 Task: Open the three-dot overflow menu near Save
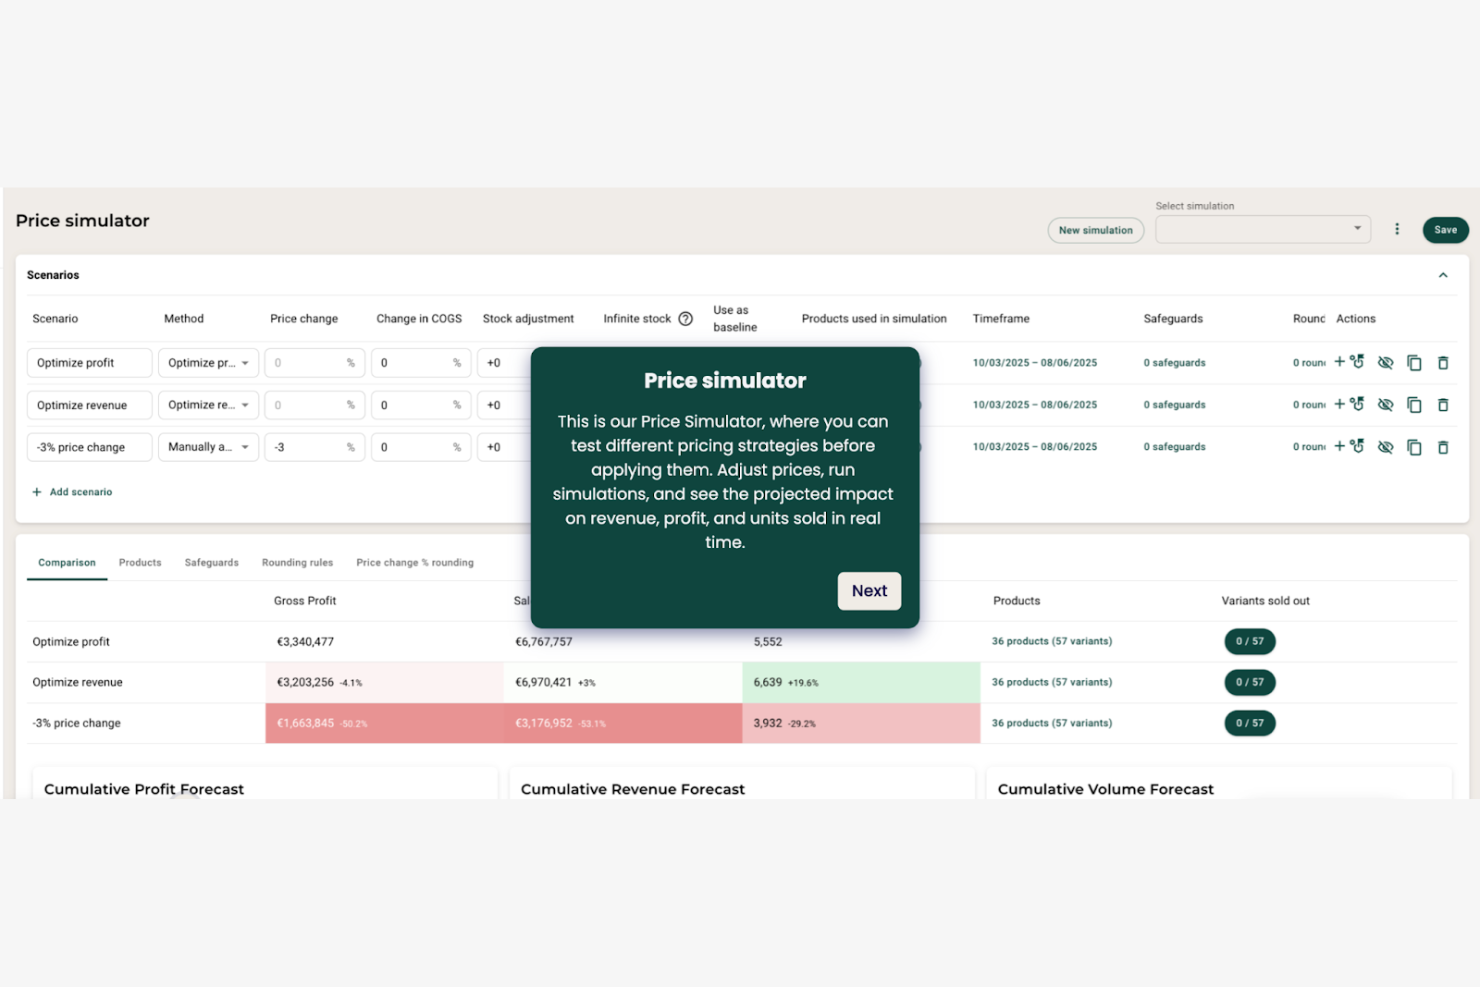point(1397,228)
